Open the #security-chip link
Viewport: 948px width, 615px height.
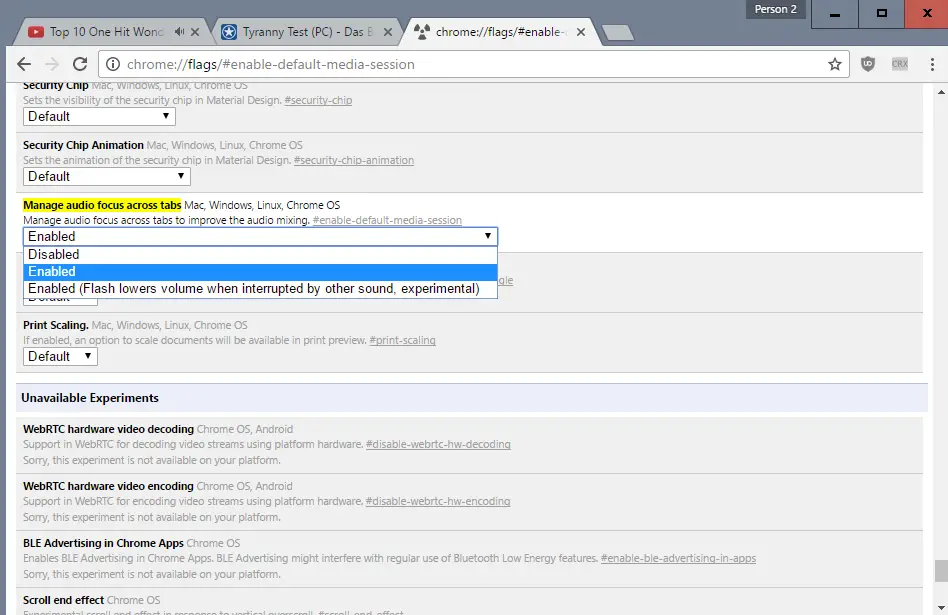click(318, 100)
